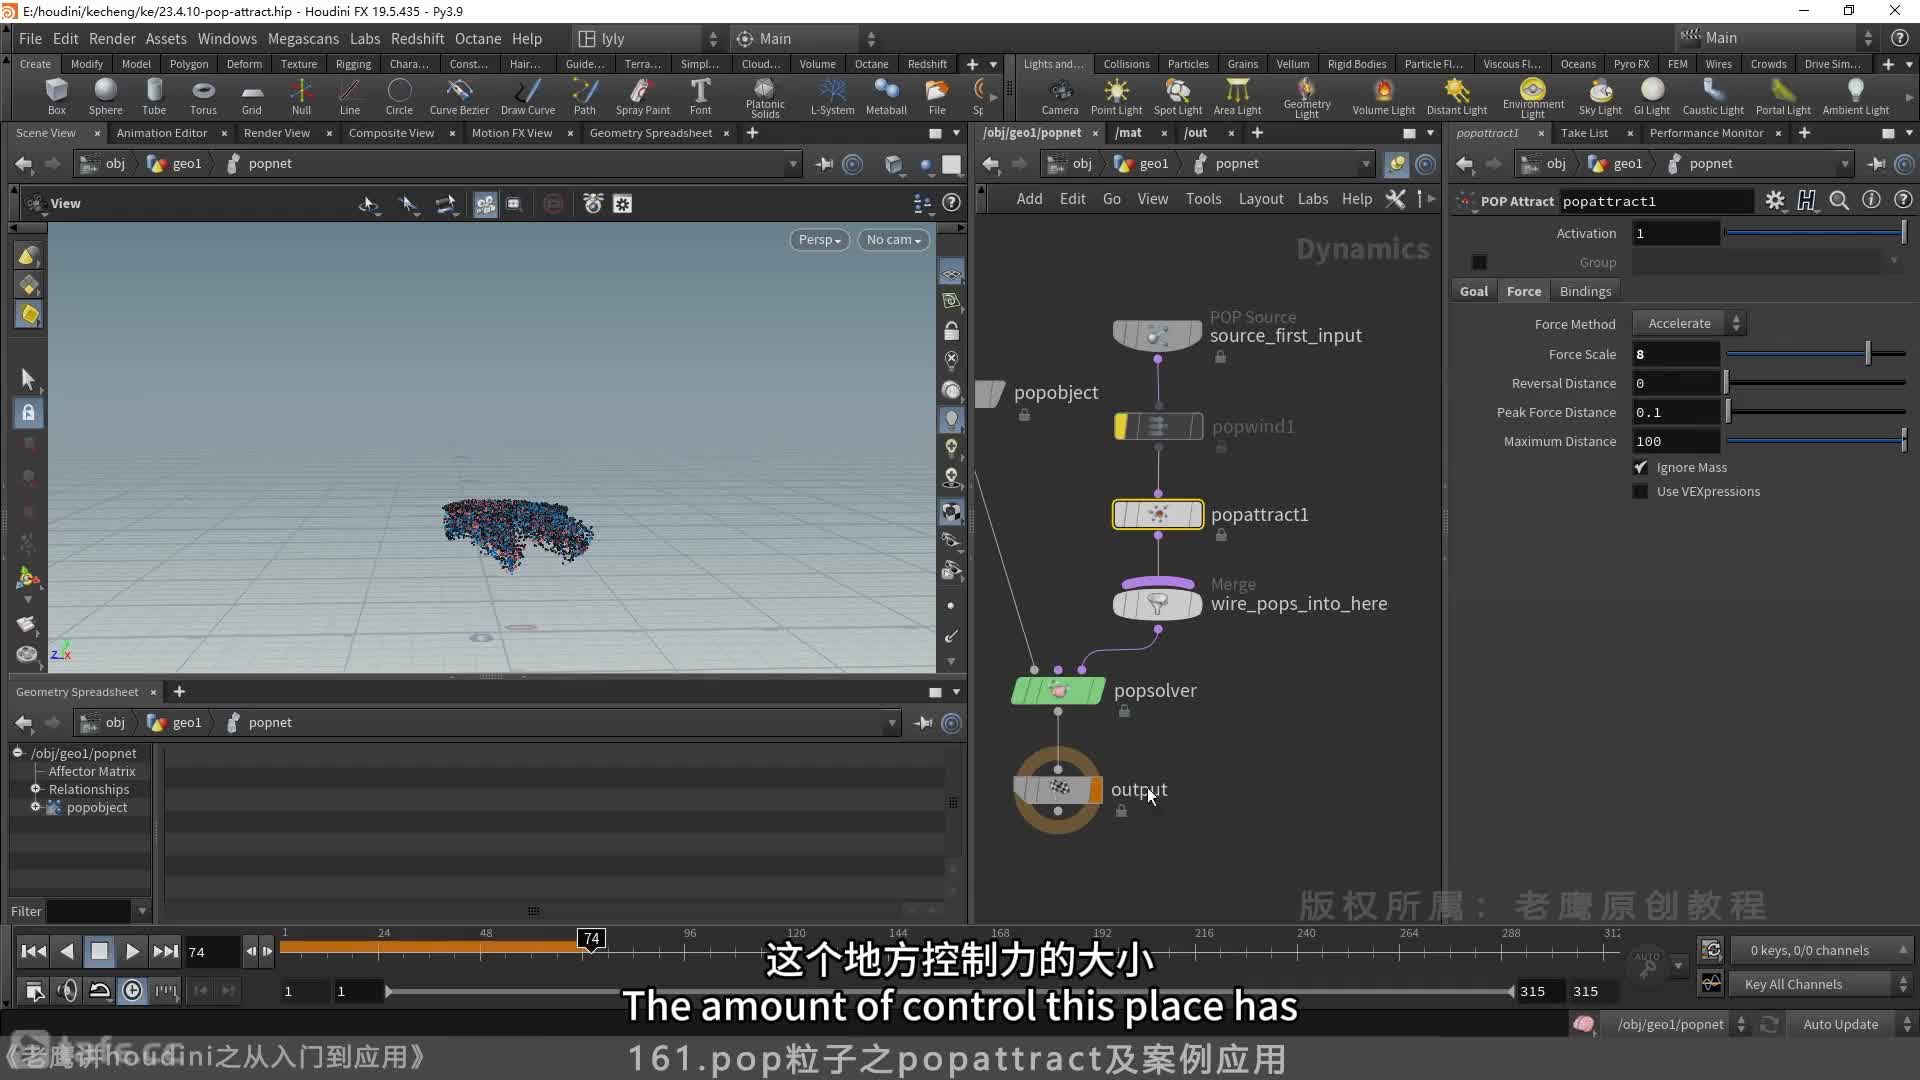1920x1080 pixels.
Task: Open the Key All Channels dropdown
Action: (1823, 984)
